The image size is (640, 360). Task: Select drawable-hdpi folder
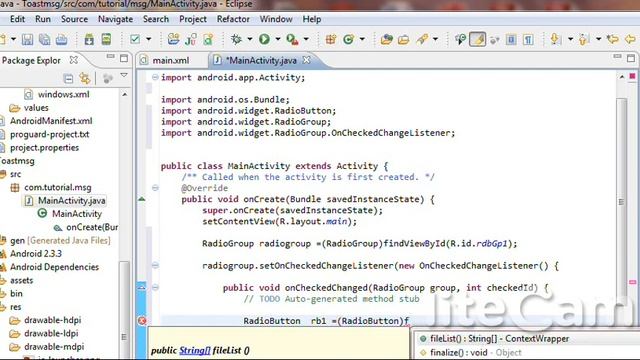tap(52, 320)
